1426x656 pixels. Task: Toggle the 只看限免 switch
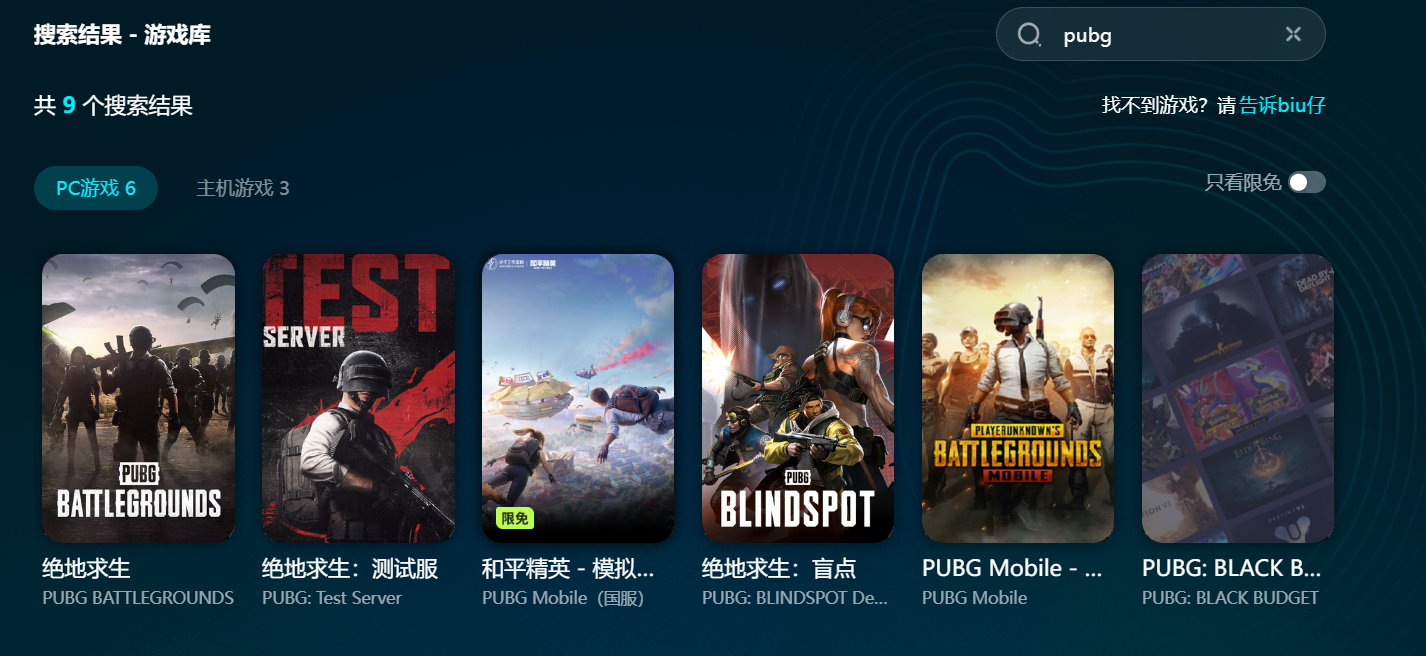[x=1307, y=182]
